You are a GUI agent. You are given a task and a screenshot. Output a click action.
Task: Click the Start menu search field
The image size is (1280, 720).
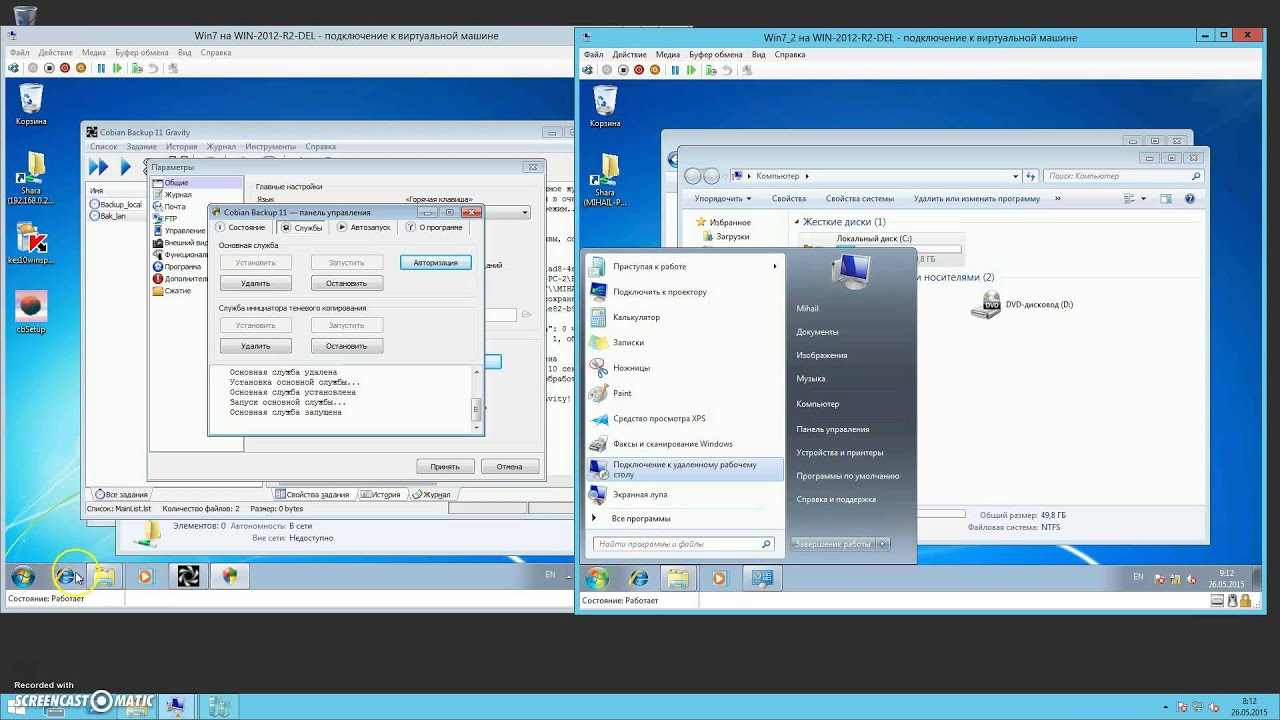[683, 544]
